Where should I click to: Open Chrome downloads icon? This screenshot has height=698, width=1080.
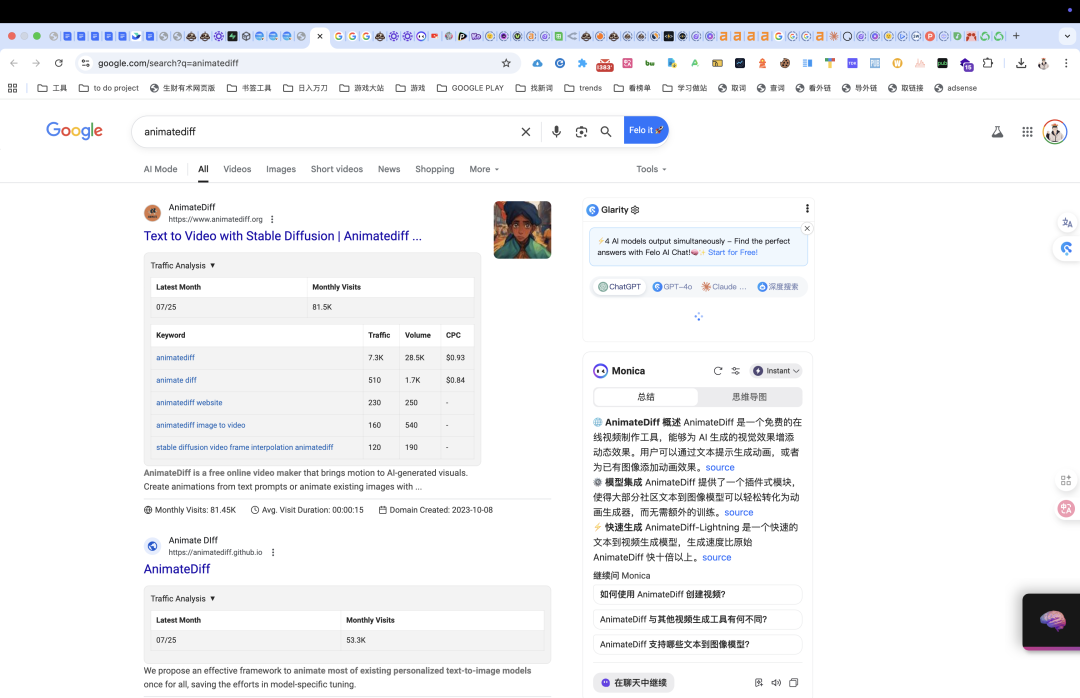pos(1021,63)
